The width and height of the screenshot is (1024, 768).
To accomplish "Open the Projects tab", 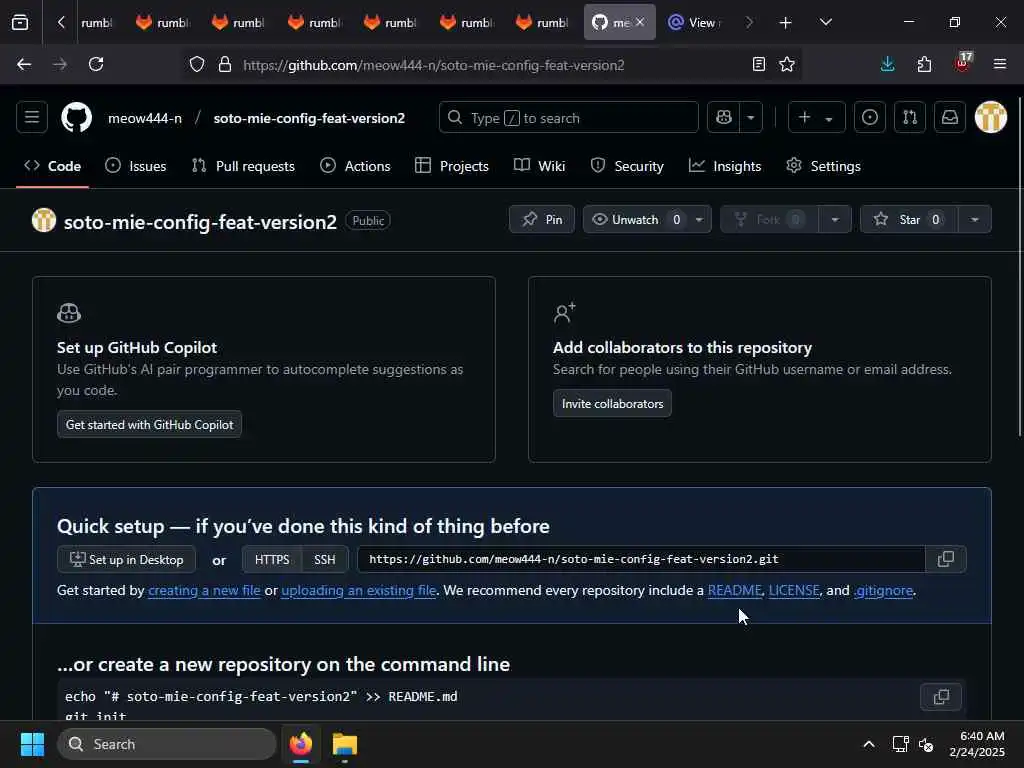I will [x=452, y=166].
